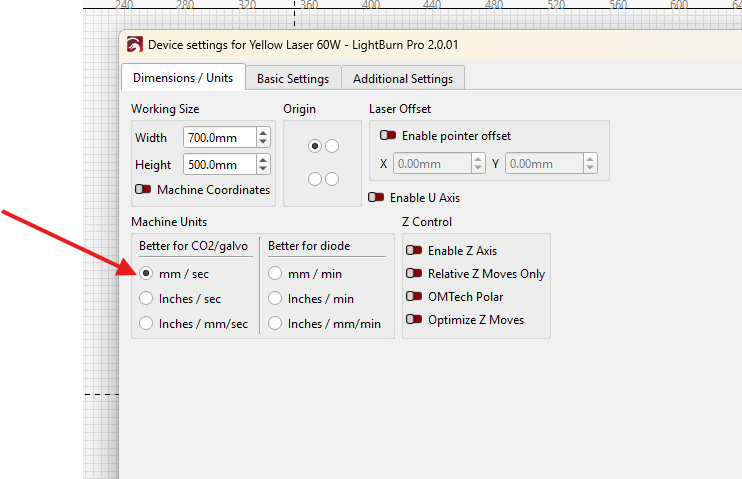This screenshot has width=742, height=479.
Task: Click the 'Better for CO2/galvo' heading
Action: tap(194, 246)
